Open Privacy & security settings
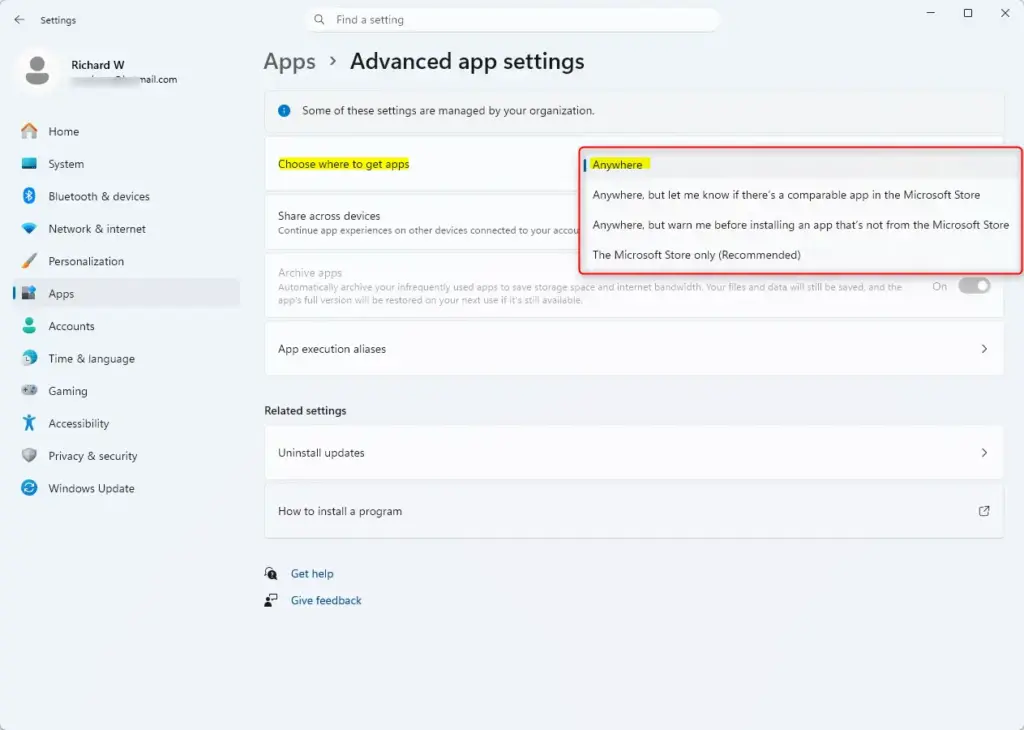This screenshot has width=1024, height=730. click(x=126, y=455)
